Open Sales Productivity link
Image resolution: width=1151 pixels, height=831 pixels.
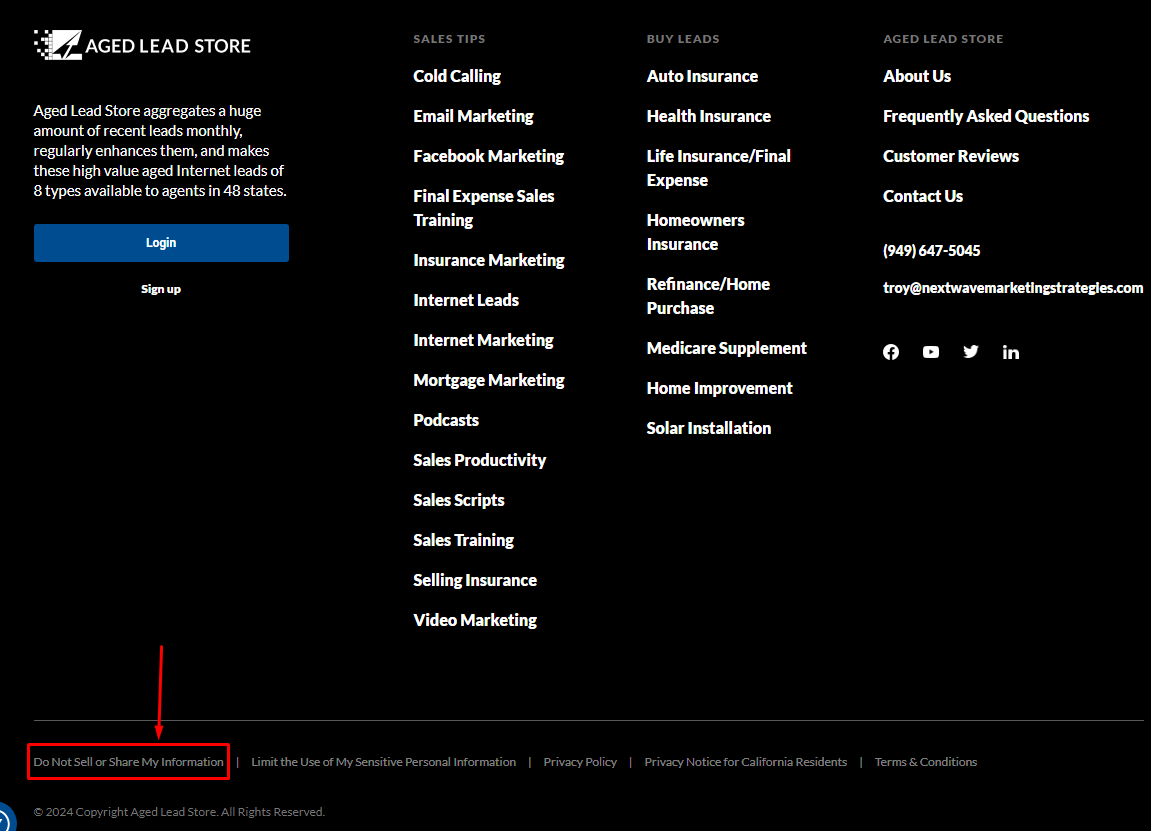(x=479, y=460)
